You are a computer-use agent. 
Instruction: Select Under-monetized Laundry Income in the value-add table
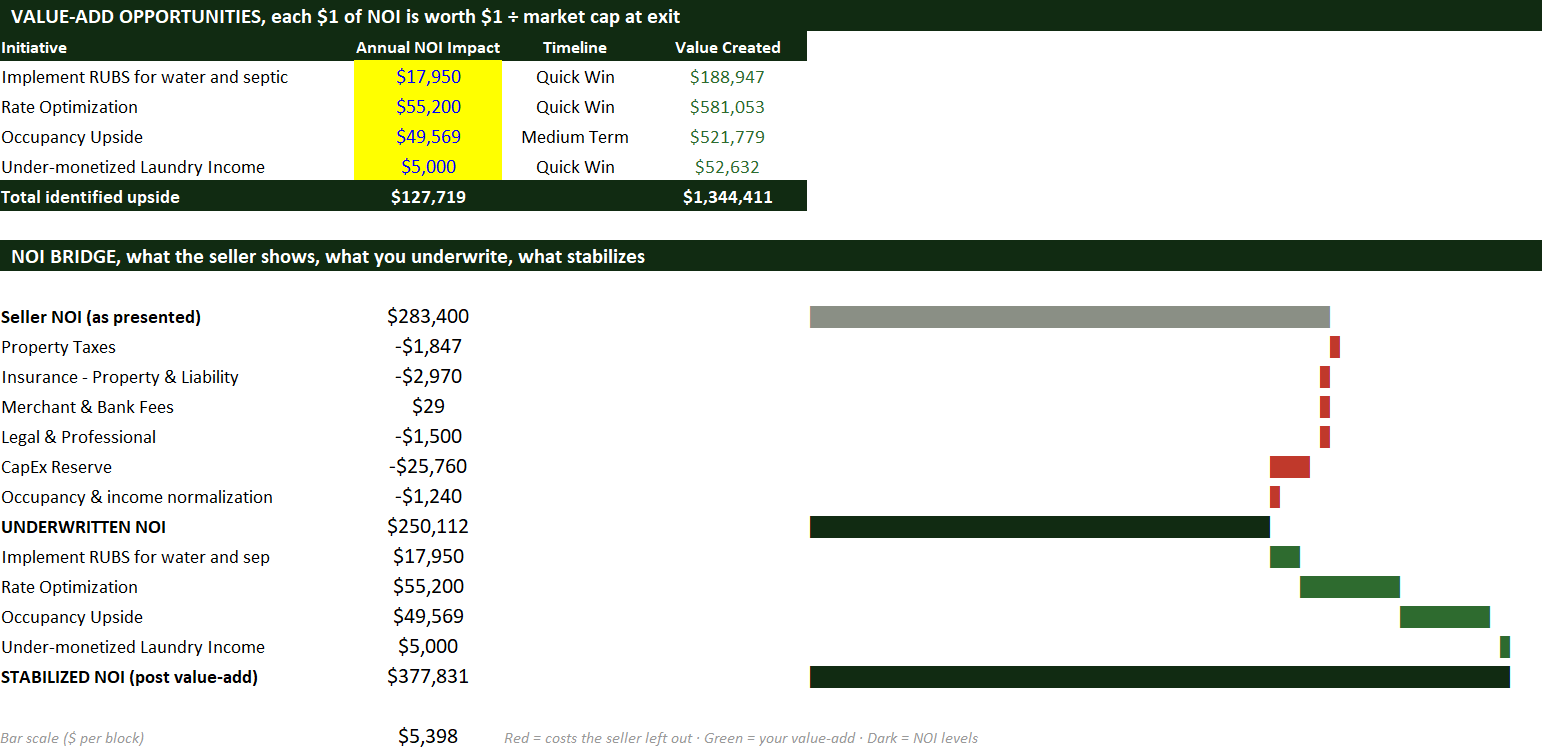(133, 167)
